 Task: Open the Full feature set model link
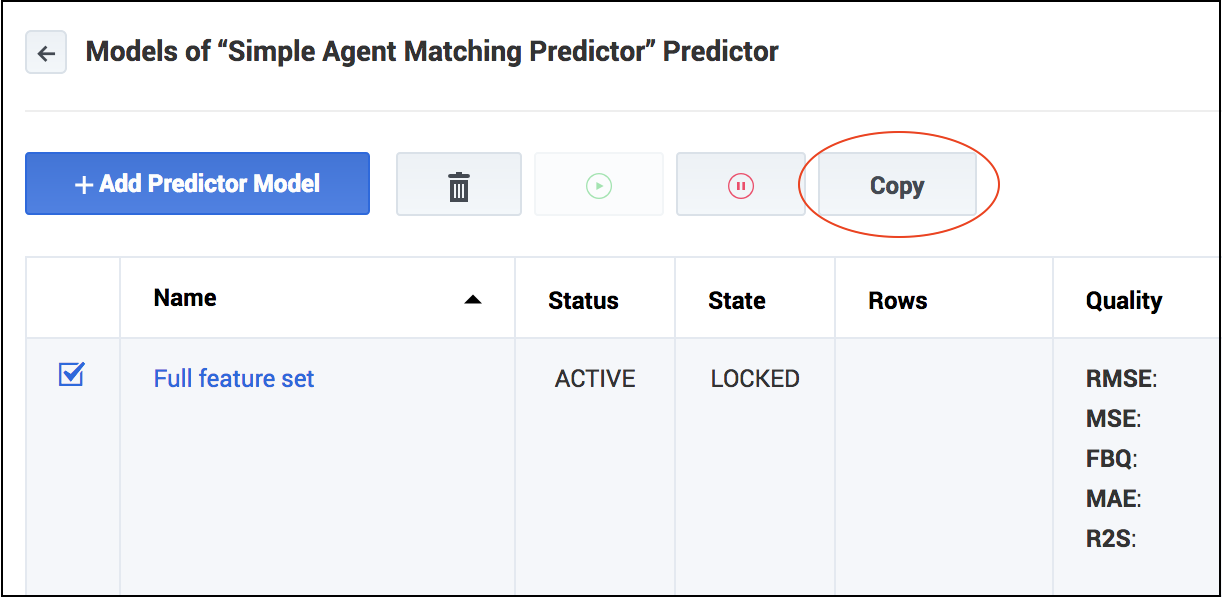234,379
